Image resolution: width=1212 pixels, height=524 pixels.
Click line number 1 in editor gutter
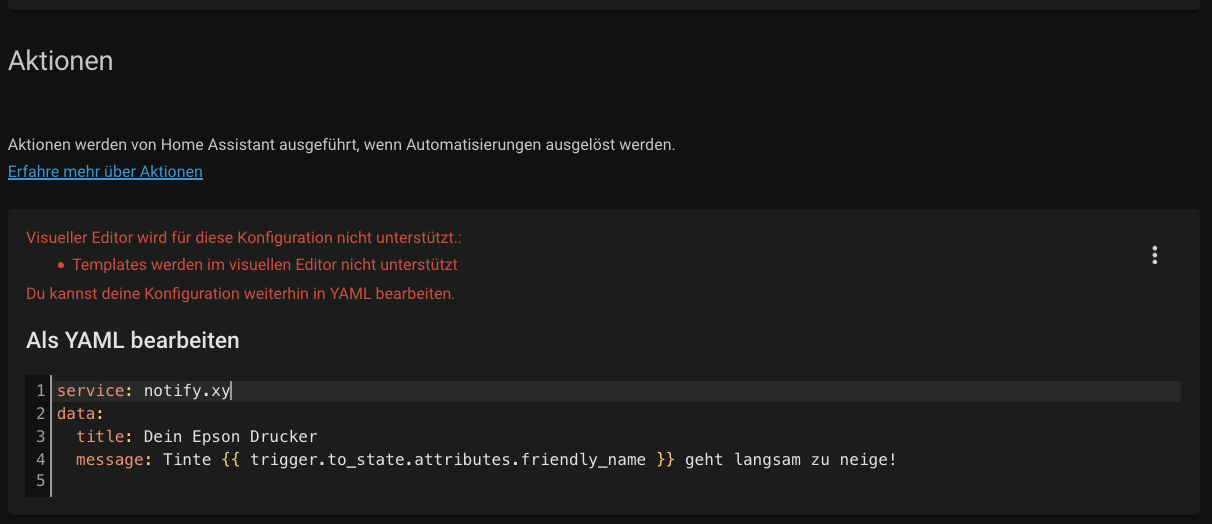click(40, 391)
